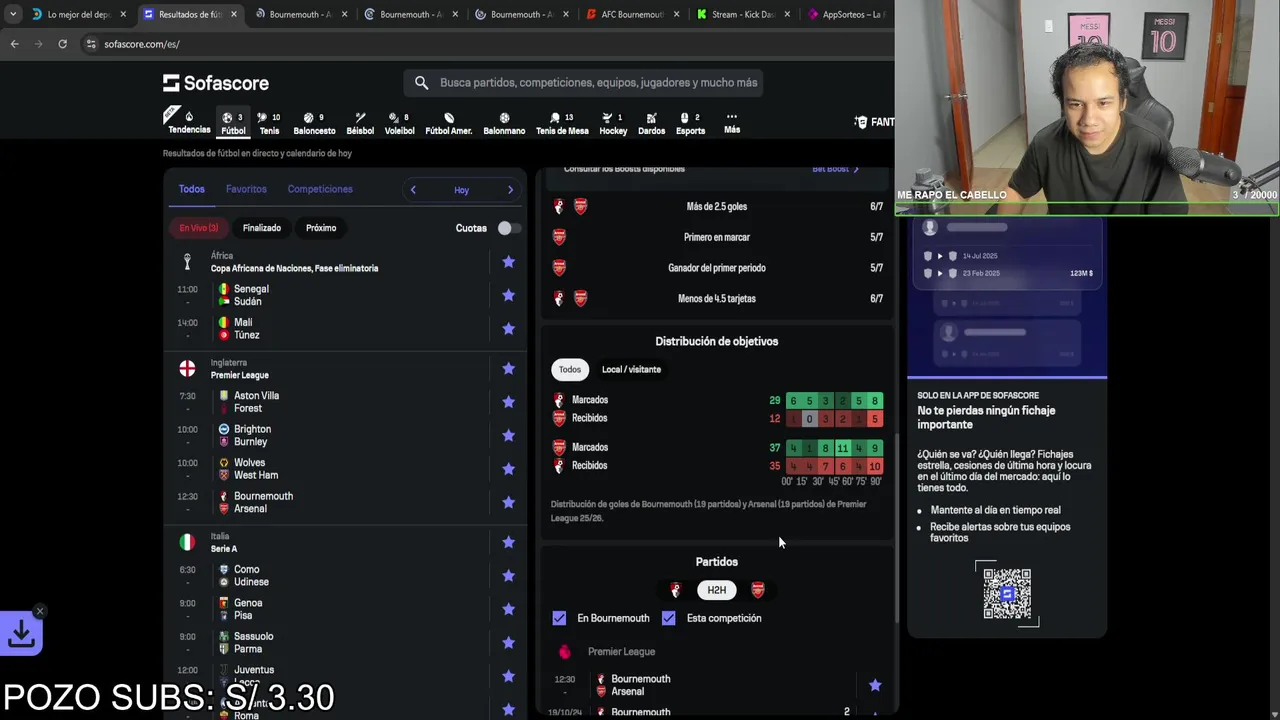
Task: Open the Serie A competition link
Action: tap(224, 549)
